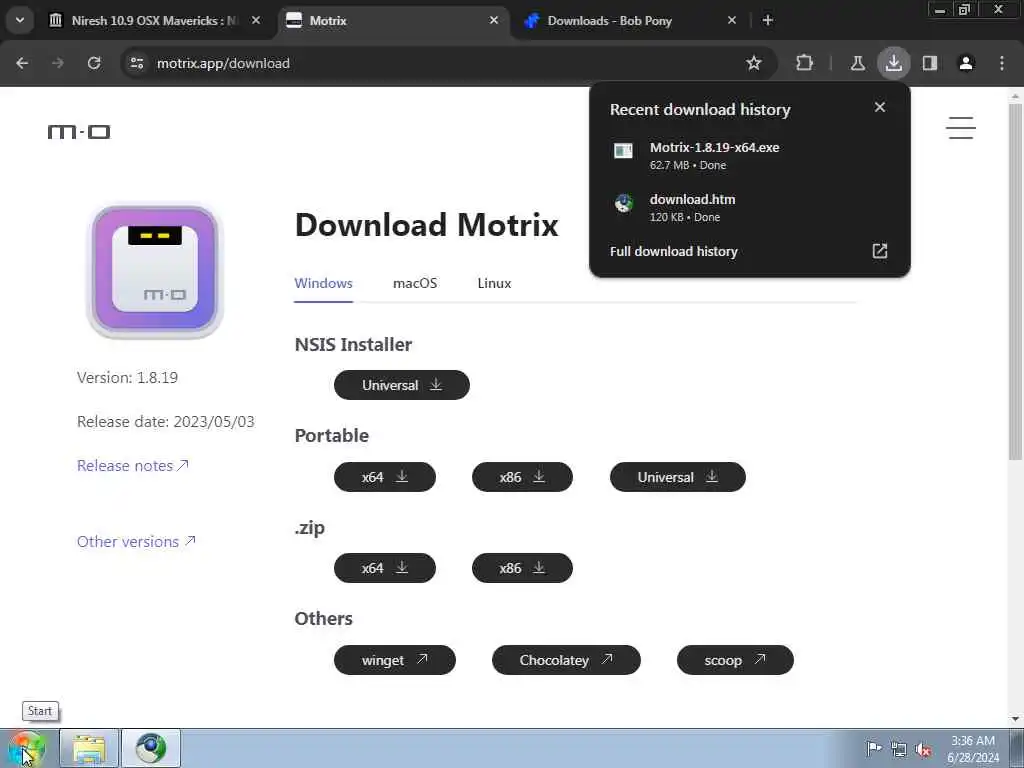Bookmark this page with the star icon

754,63
